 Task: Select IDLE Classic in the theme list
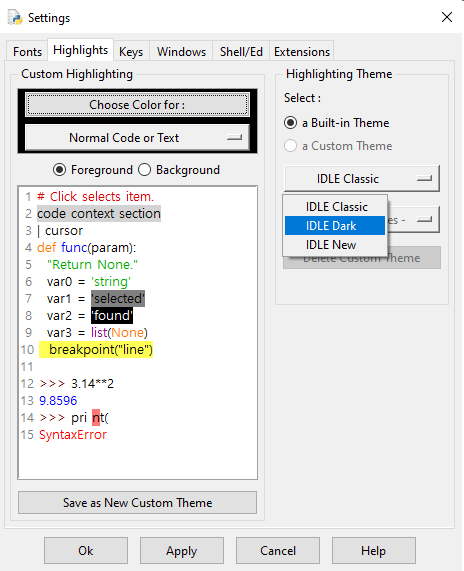pyautogui.click(x=335, y=207)
